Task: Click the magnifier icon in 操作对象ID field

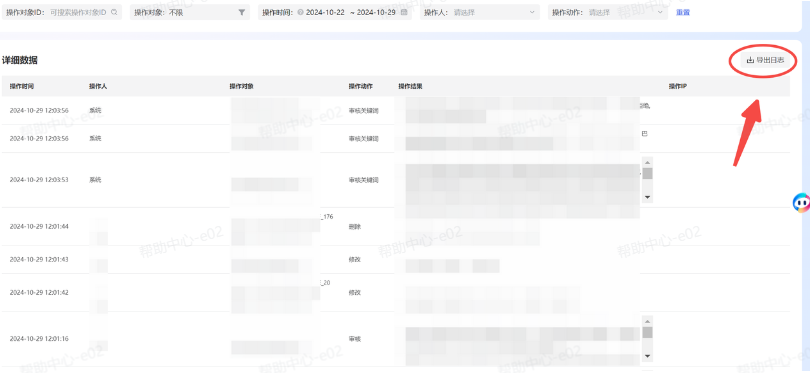Action: click(x=114, y=12)
